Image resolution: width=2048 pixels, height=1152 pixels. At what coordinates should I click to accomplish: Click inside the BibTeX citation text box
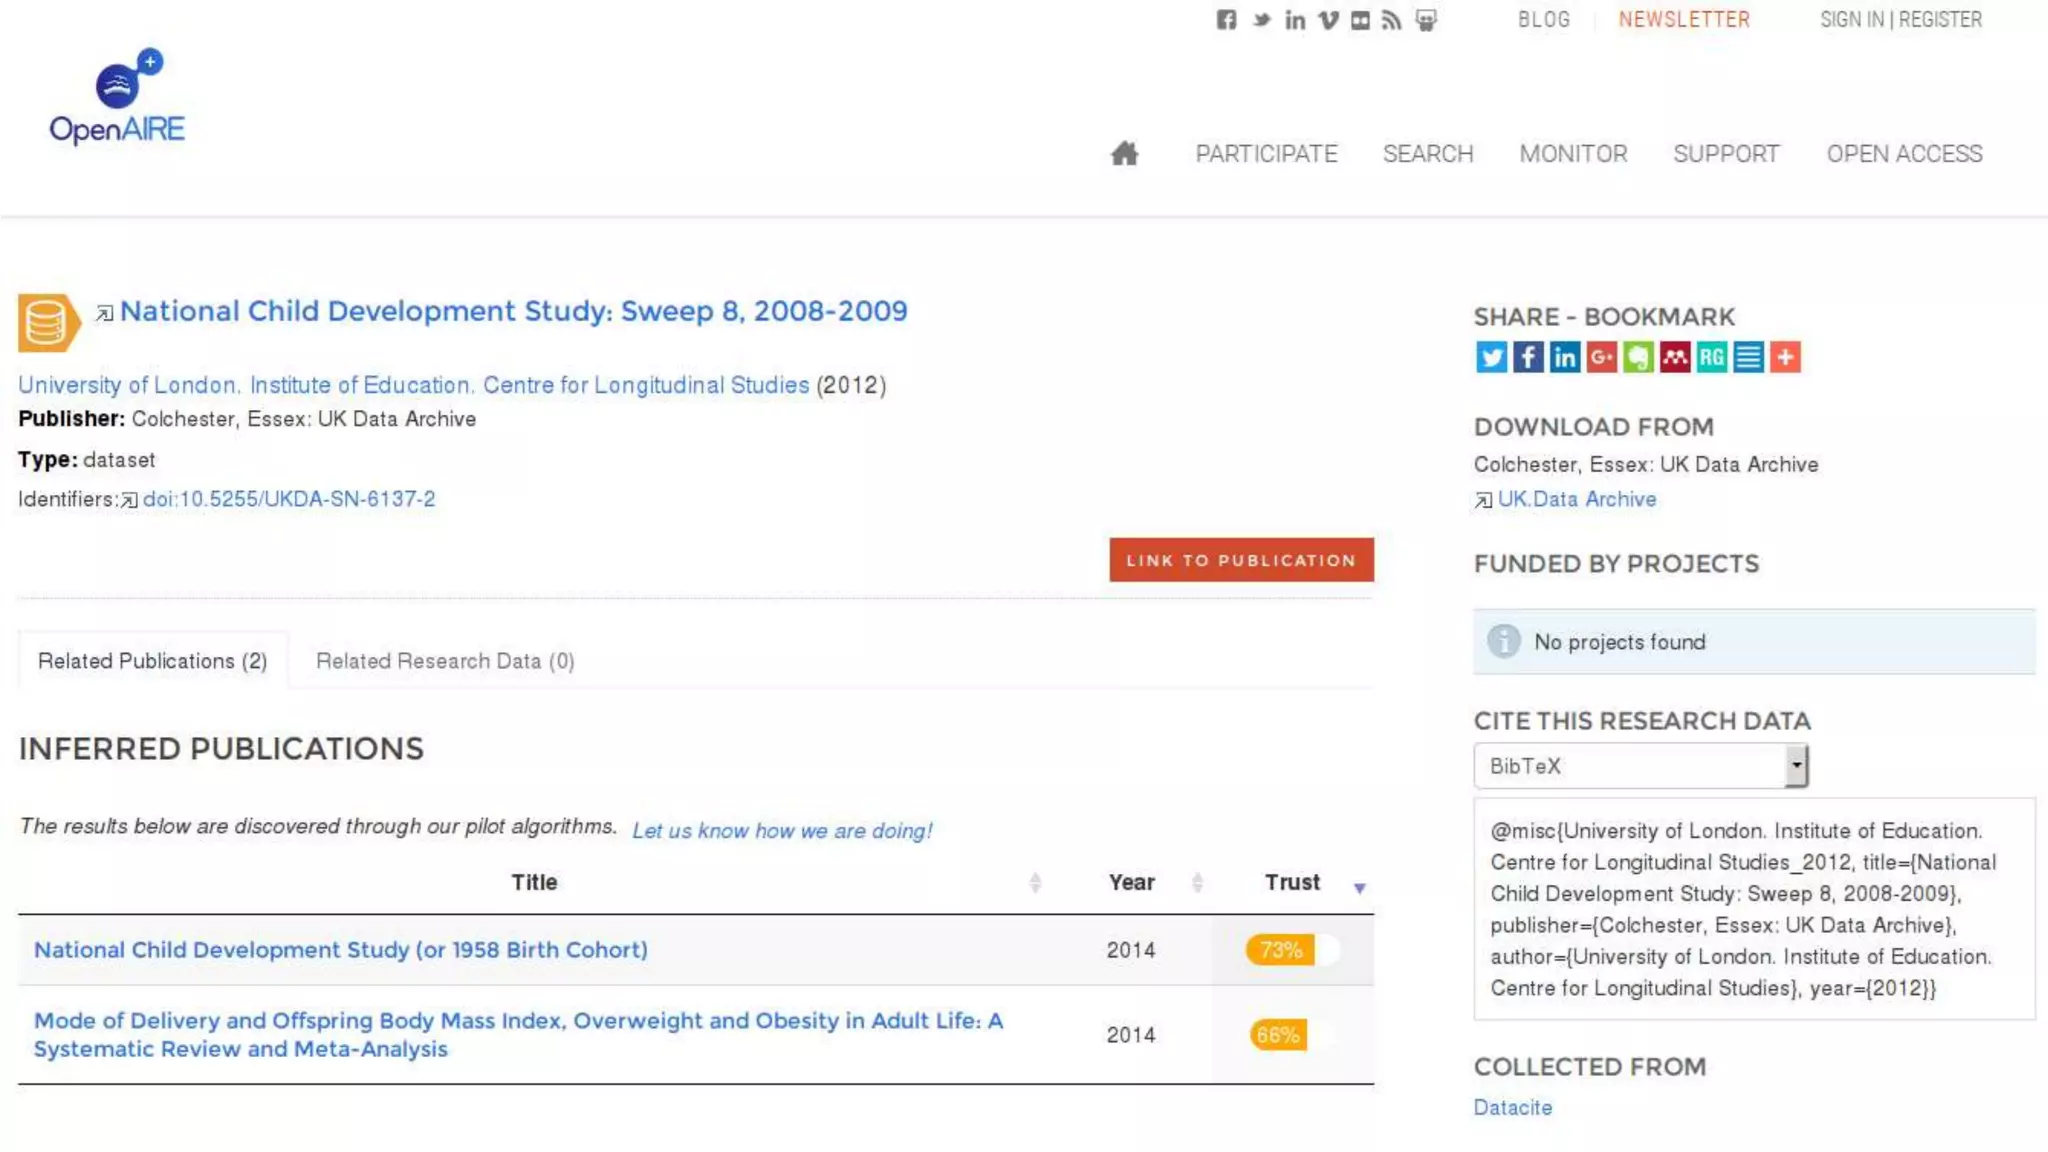[1753, 908]
